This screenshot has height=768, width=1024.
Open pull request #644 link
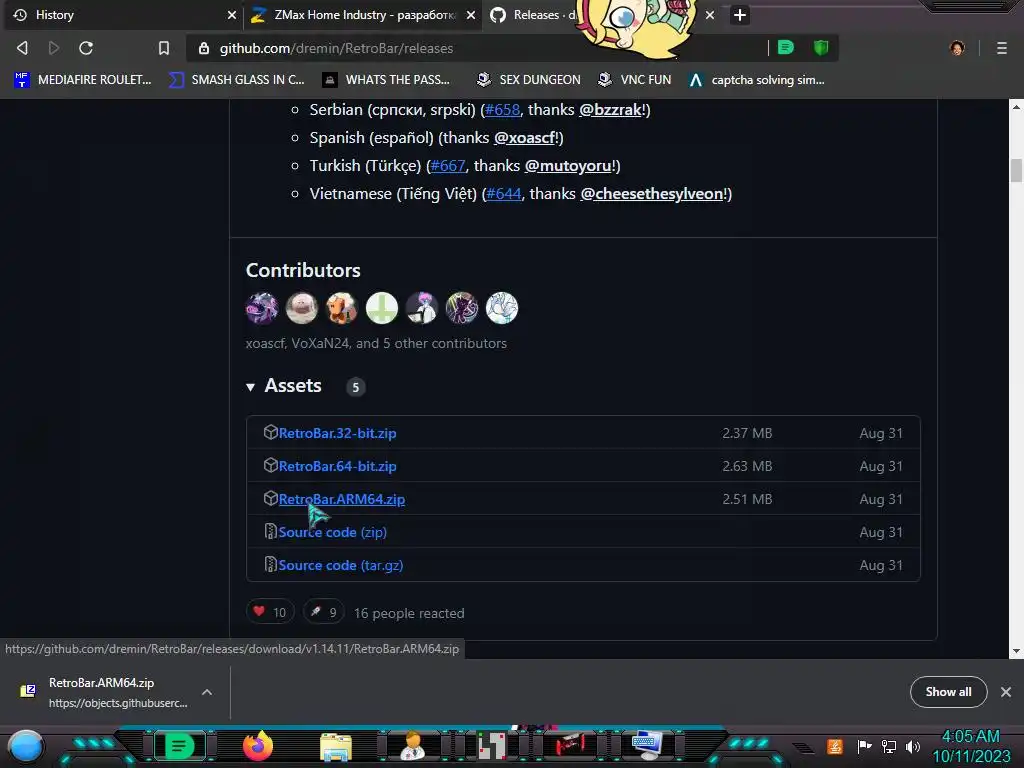click(504, 194)
